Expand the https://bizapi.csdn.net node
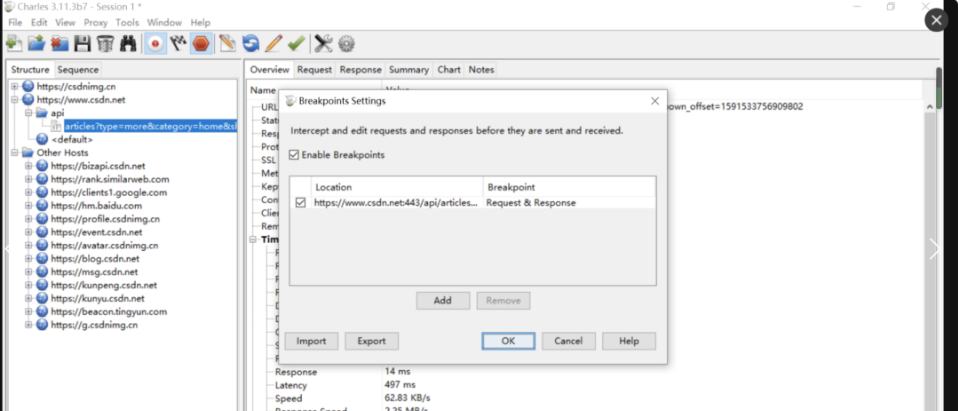This screenshot has height=411, width=958. pyautogui.click(x=28, y=166)
